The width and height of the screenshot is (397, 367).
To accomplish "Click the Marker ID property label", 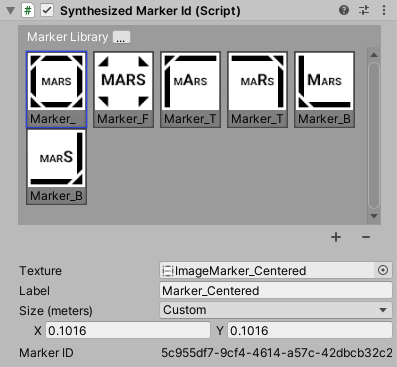I will pos(46,353).
